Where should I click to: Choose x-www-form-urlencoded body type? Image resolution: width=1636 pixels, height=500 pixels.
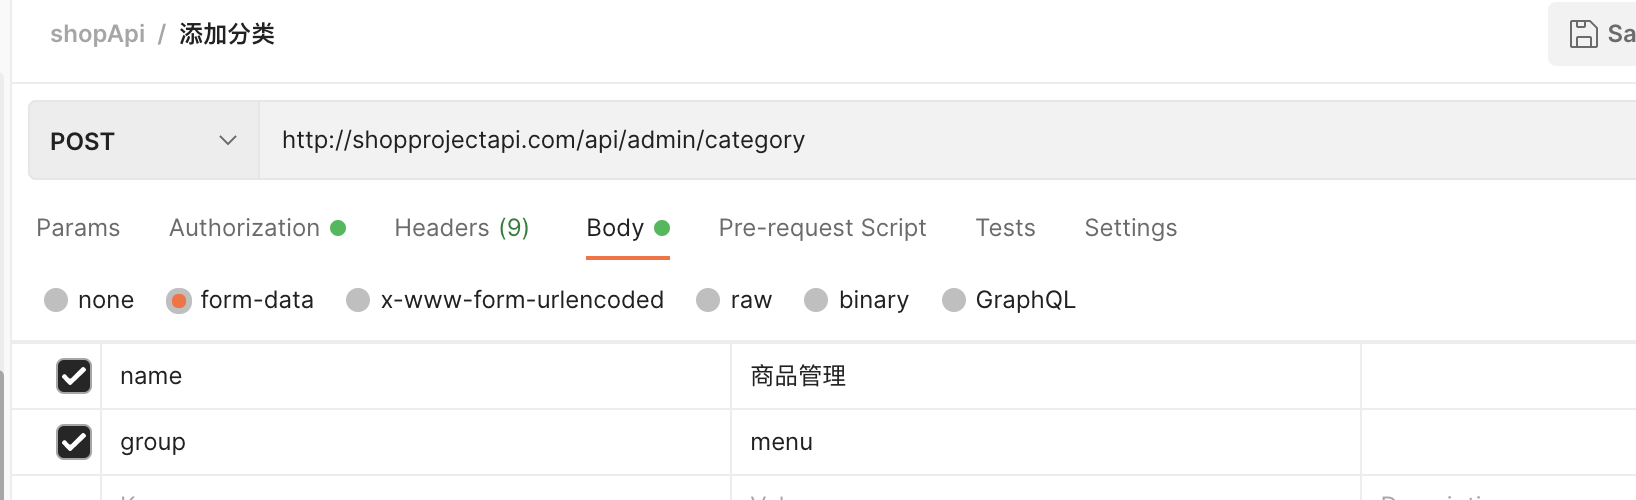point(358,300)
